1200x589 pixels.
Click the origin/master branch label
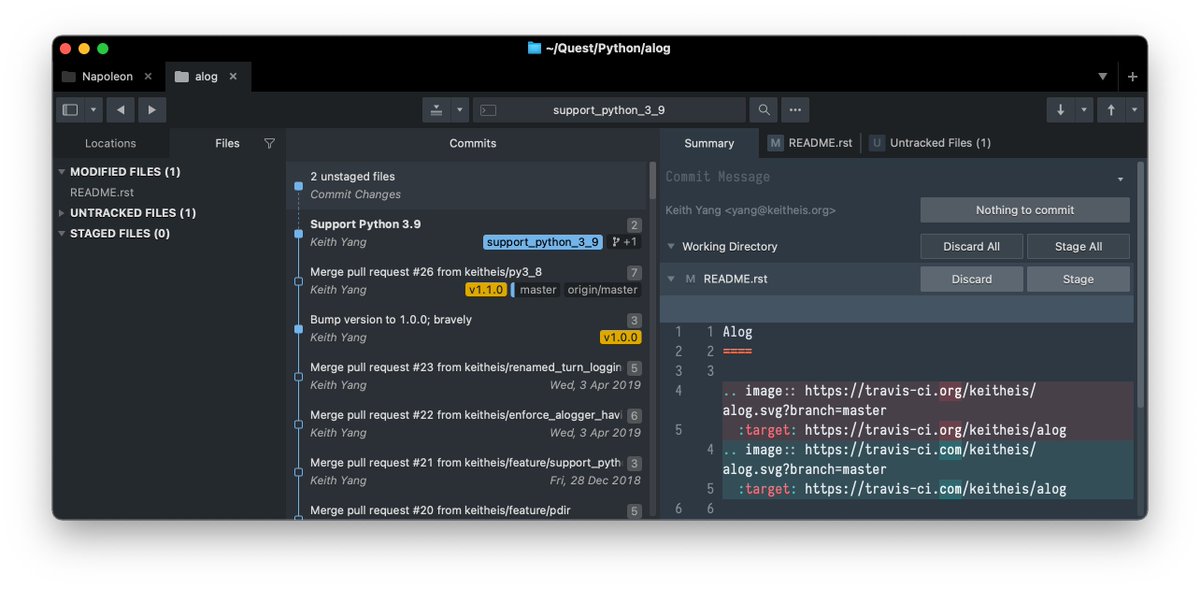click(x=602, y=290)
